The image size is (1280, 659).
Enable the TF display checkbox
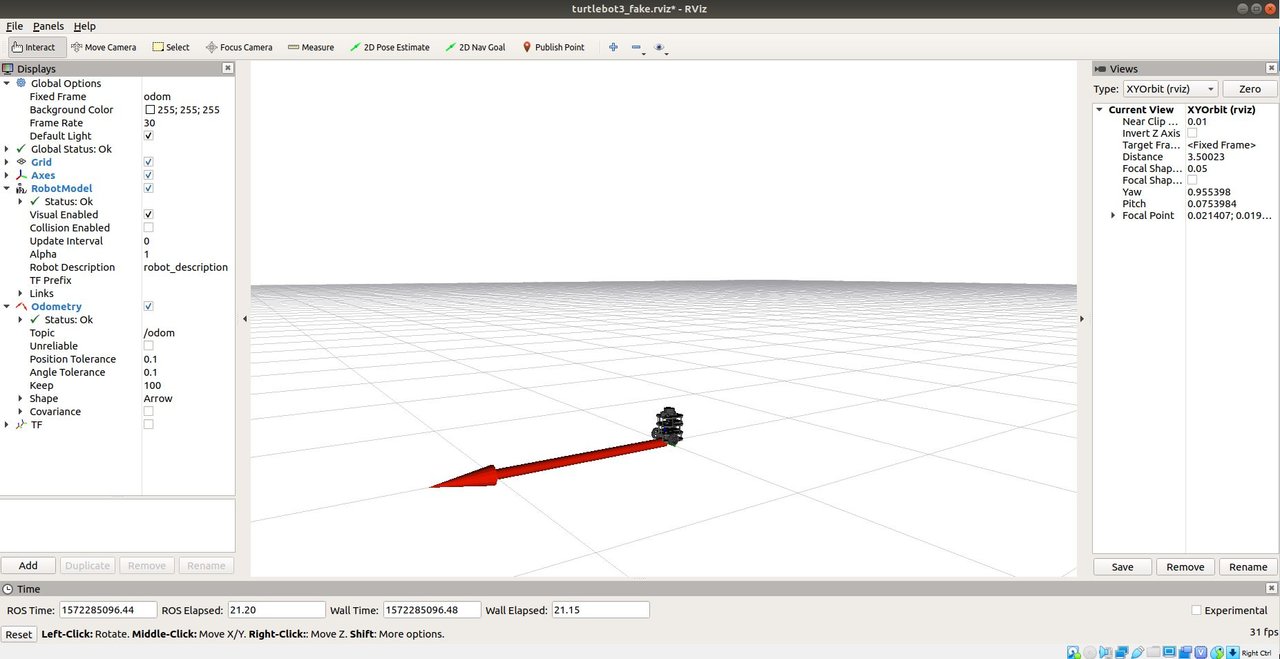click(149, 425)
